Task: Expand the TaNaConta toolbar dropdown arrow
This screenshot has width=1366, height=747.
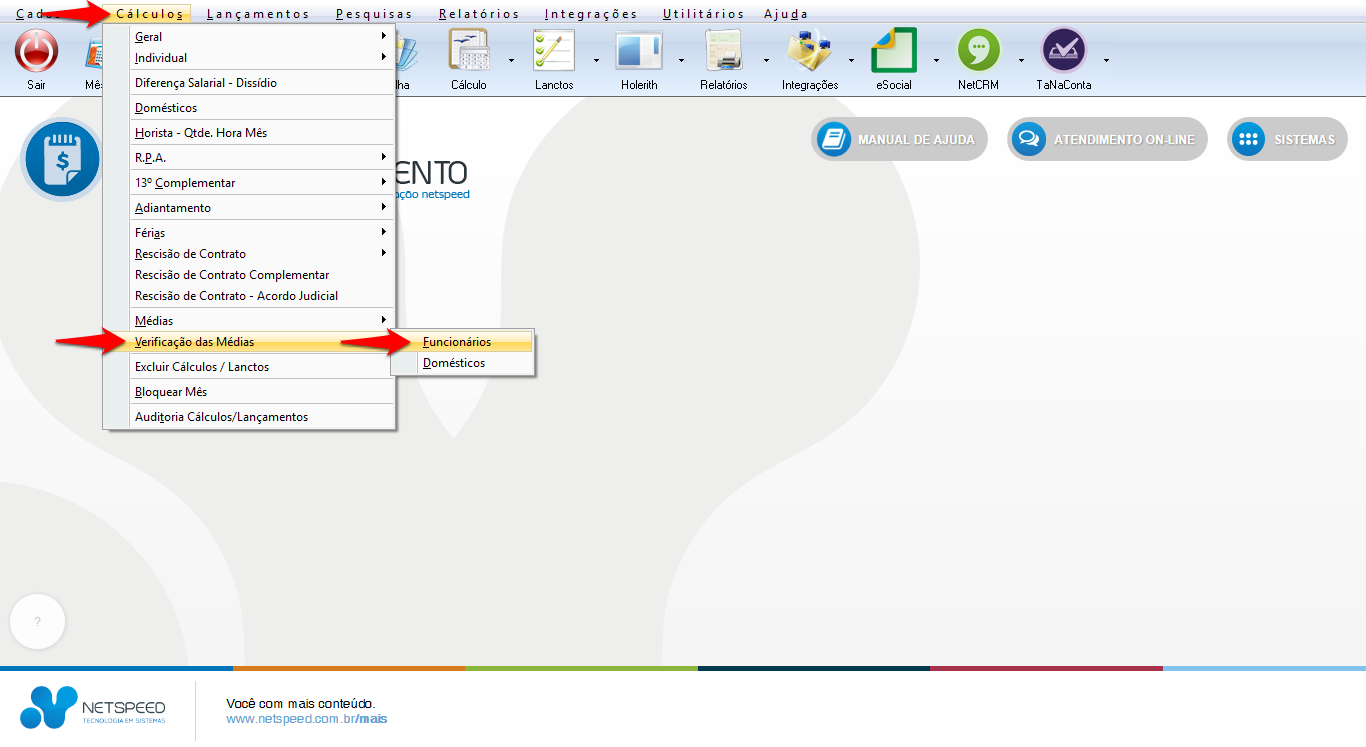Action: [x=1107, y=60]
